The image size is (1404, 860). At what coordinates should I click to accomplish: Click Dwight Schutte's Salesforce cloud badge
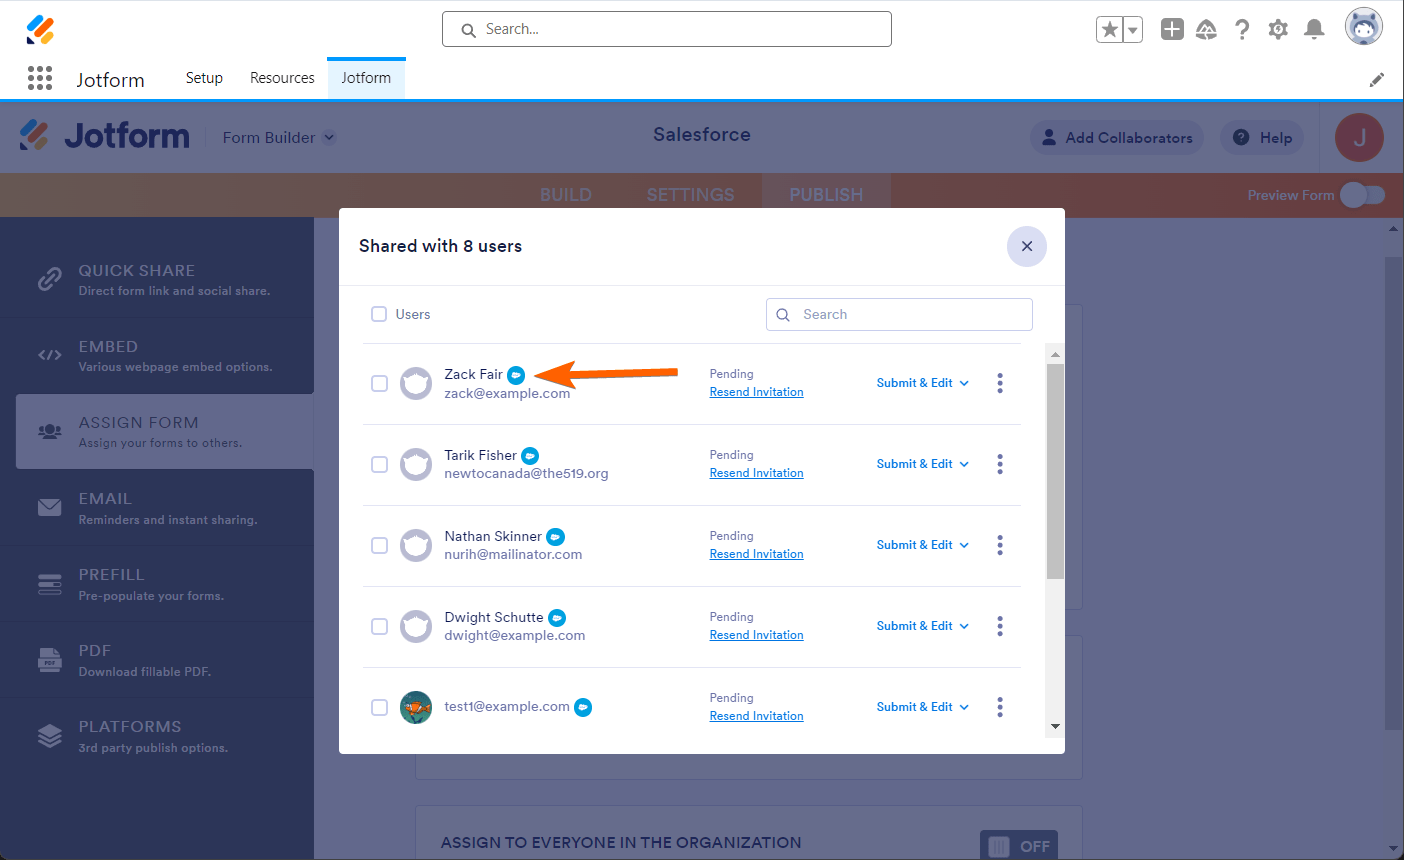tap(557, 618)
